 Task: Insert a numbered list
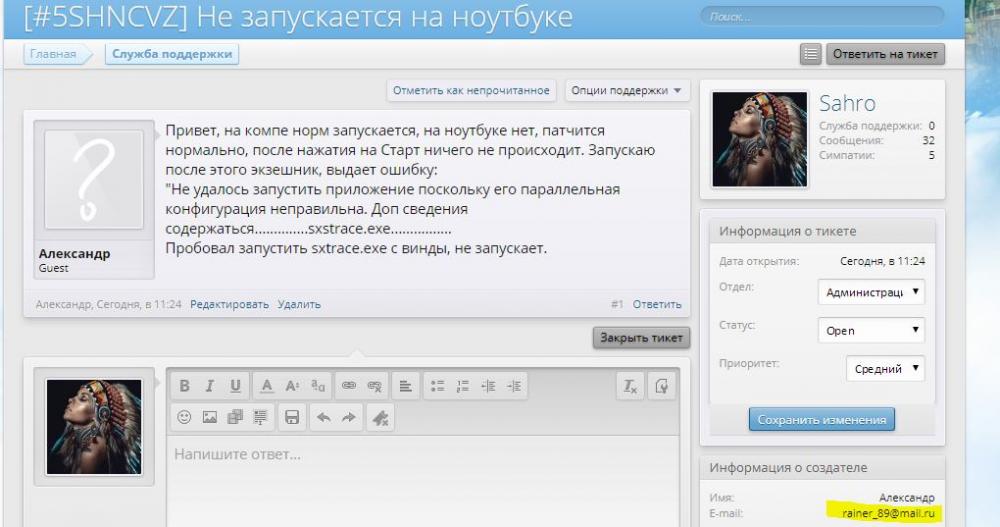pos(462,386)
